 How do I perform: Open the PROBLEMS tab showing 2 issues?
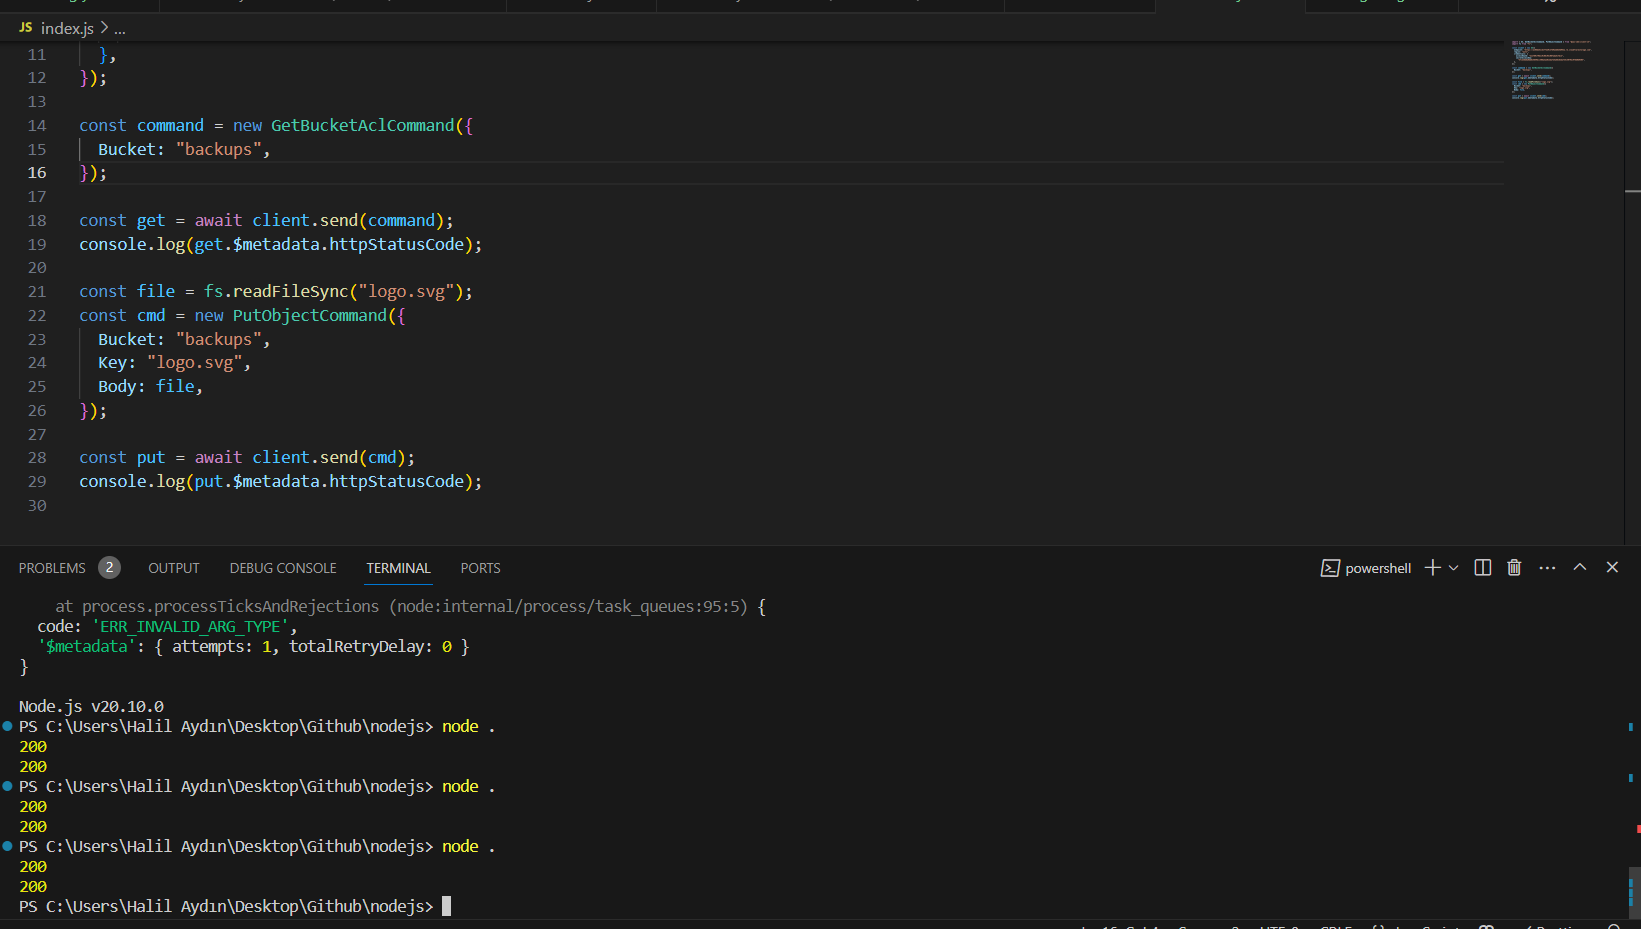point(52,567)
